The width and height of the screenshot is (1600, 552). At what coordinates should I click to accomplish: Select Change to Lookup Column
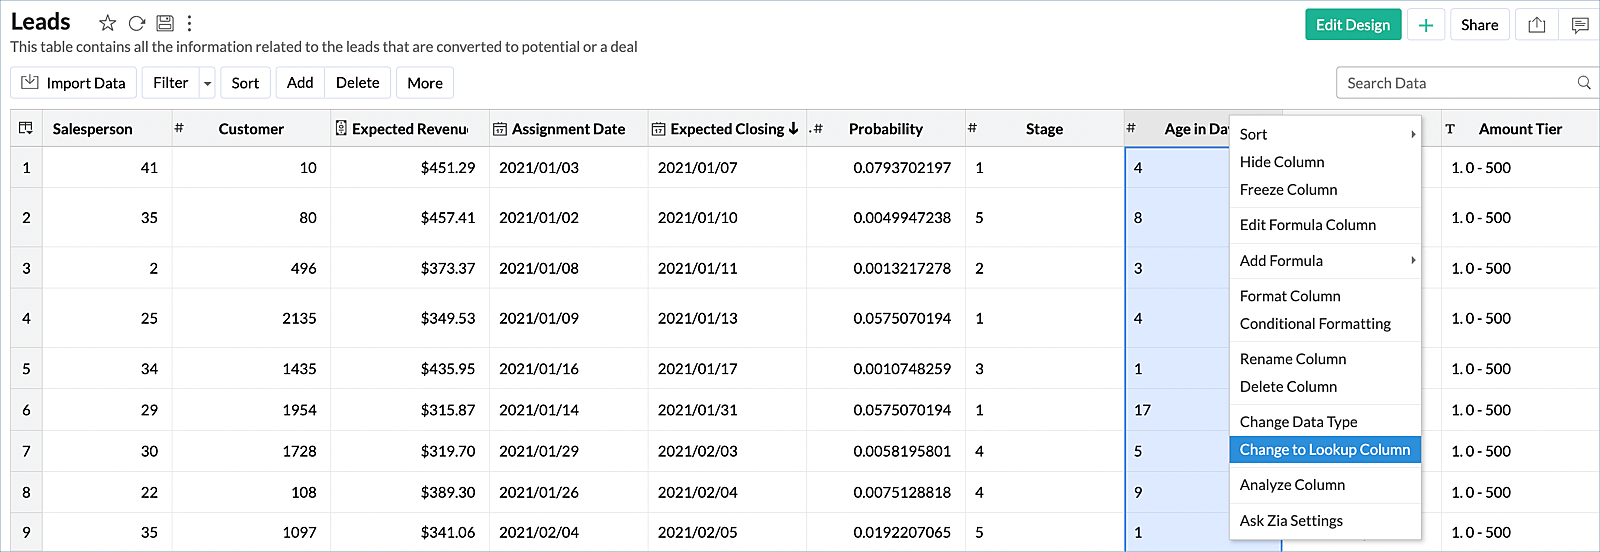point(1325,450)
